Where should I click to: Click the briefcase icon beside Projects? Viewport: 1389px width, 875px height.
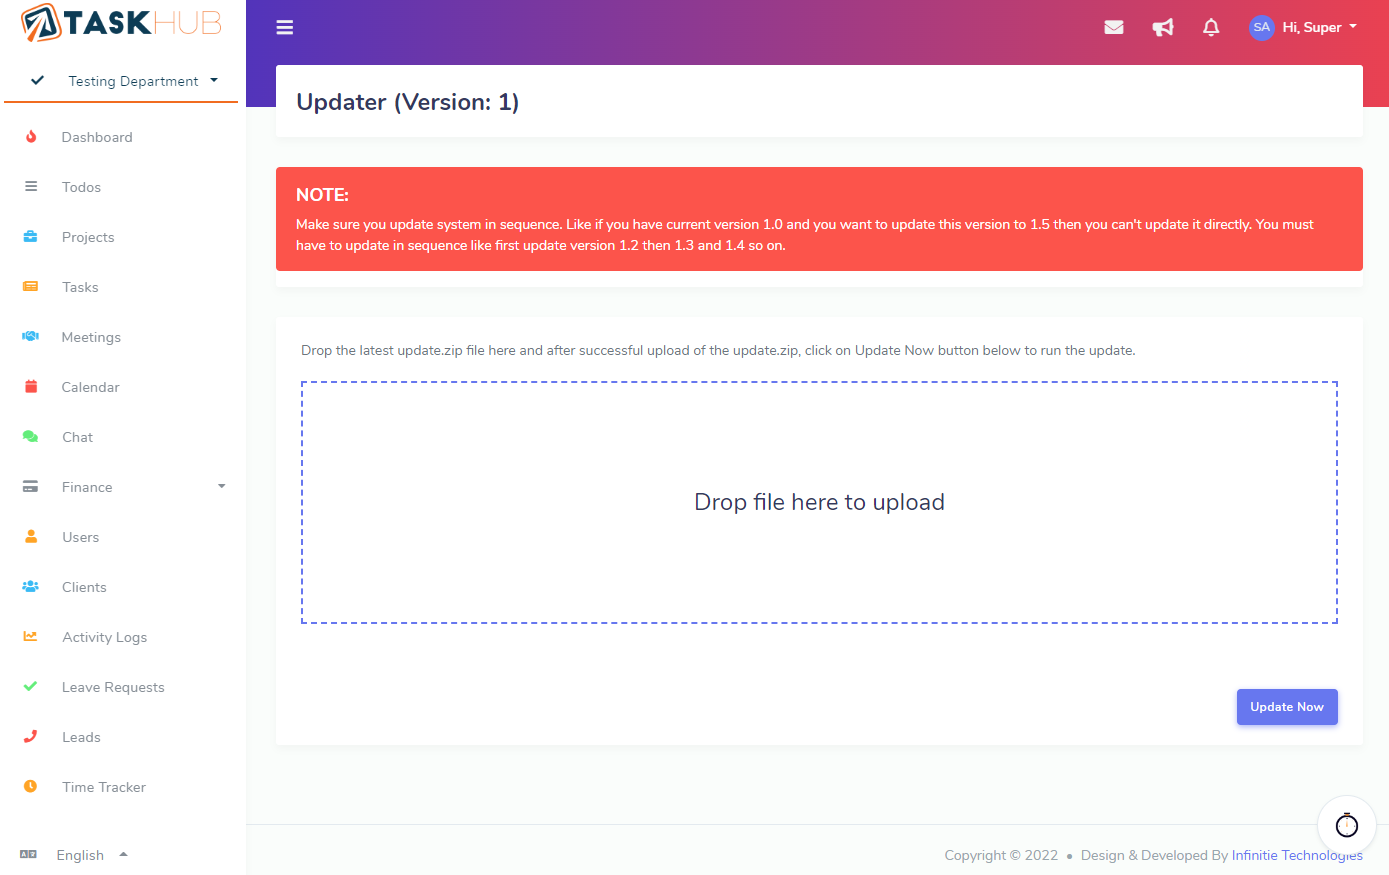31,237
